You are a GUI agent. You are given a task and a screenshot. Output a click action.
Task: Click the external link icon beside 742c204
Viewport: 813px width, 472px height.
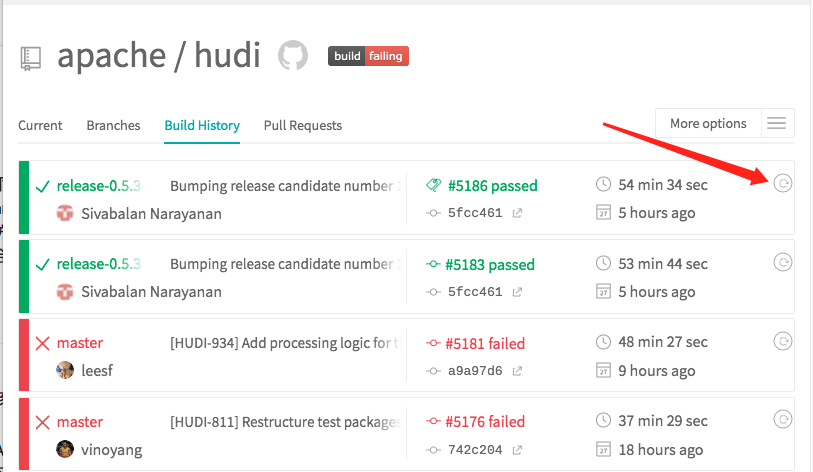point(517,450)
